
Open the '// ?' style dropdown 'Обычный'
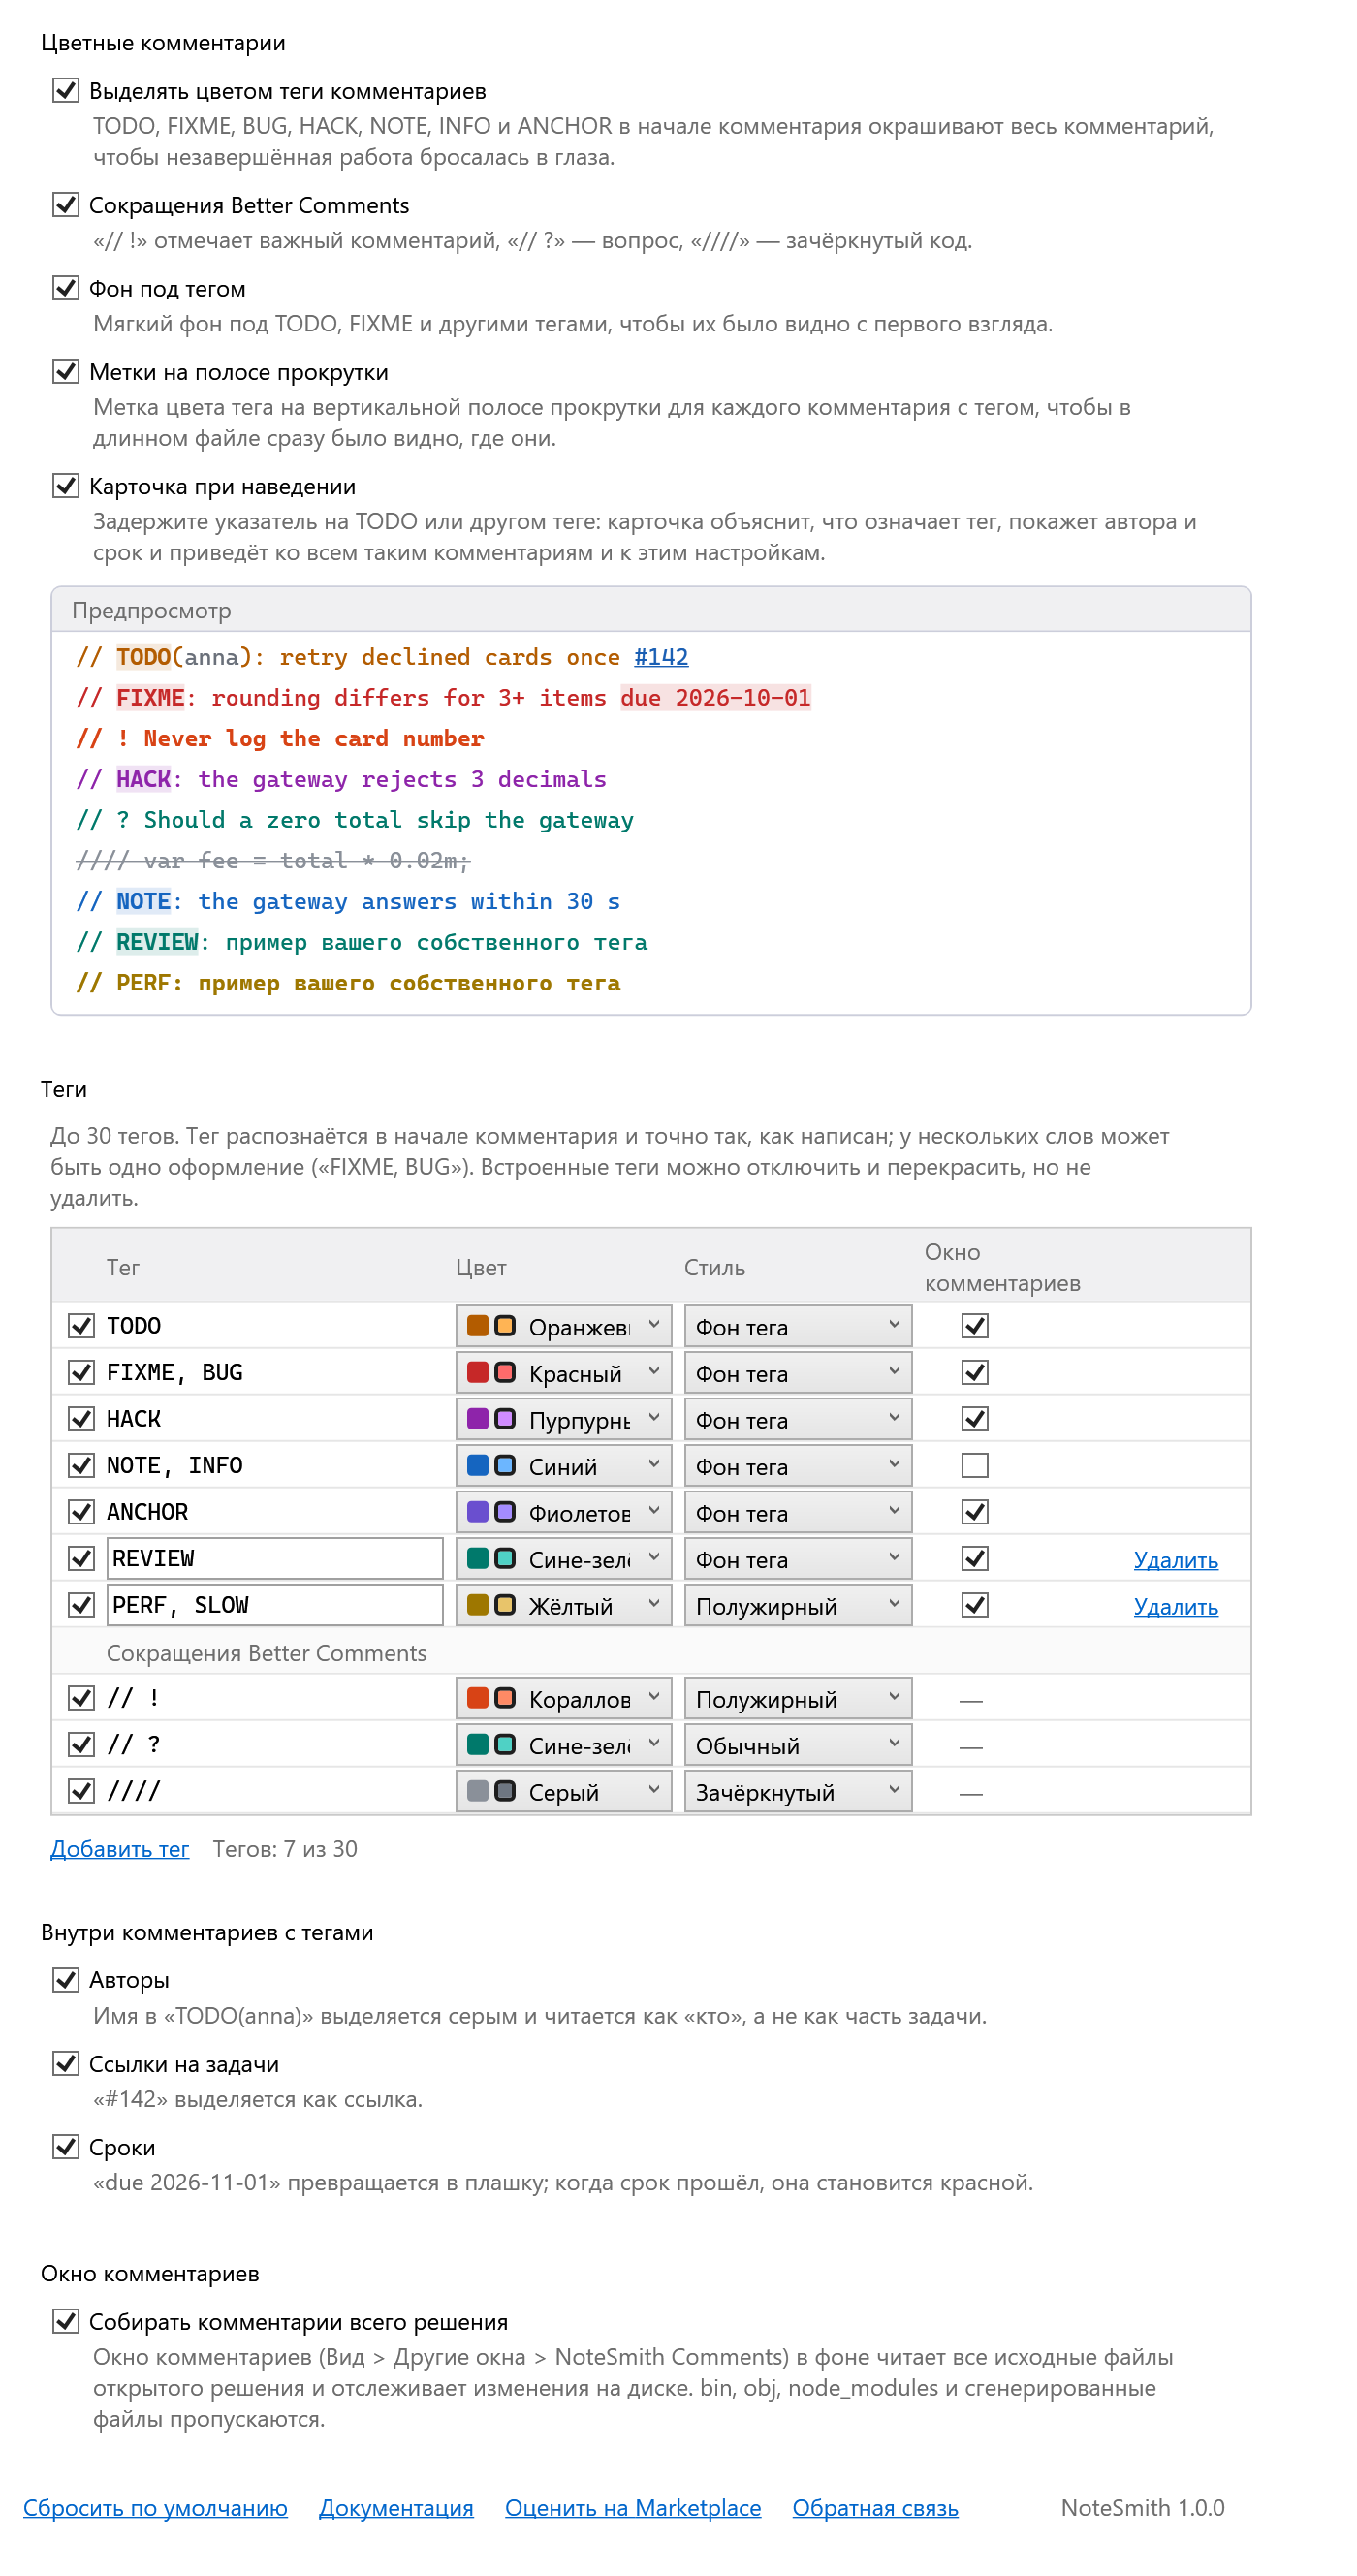click(798, 1745)
